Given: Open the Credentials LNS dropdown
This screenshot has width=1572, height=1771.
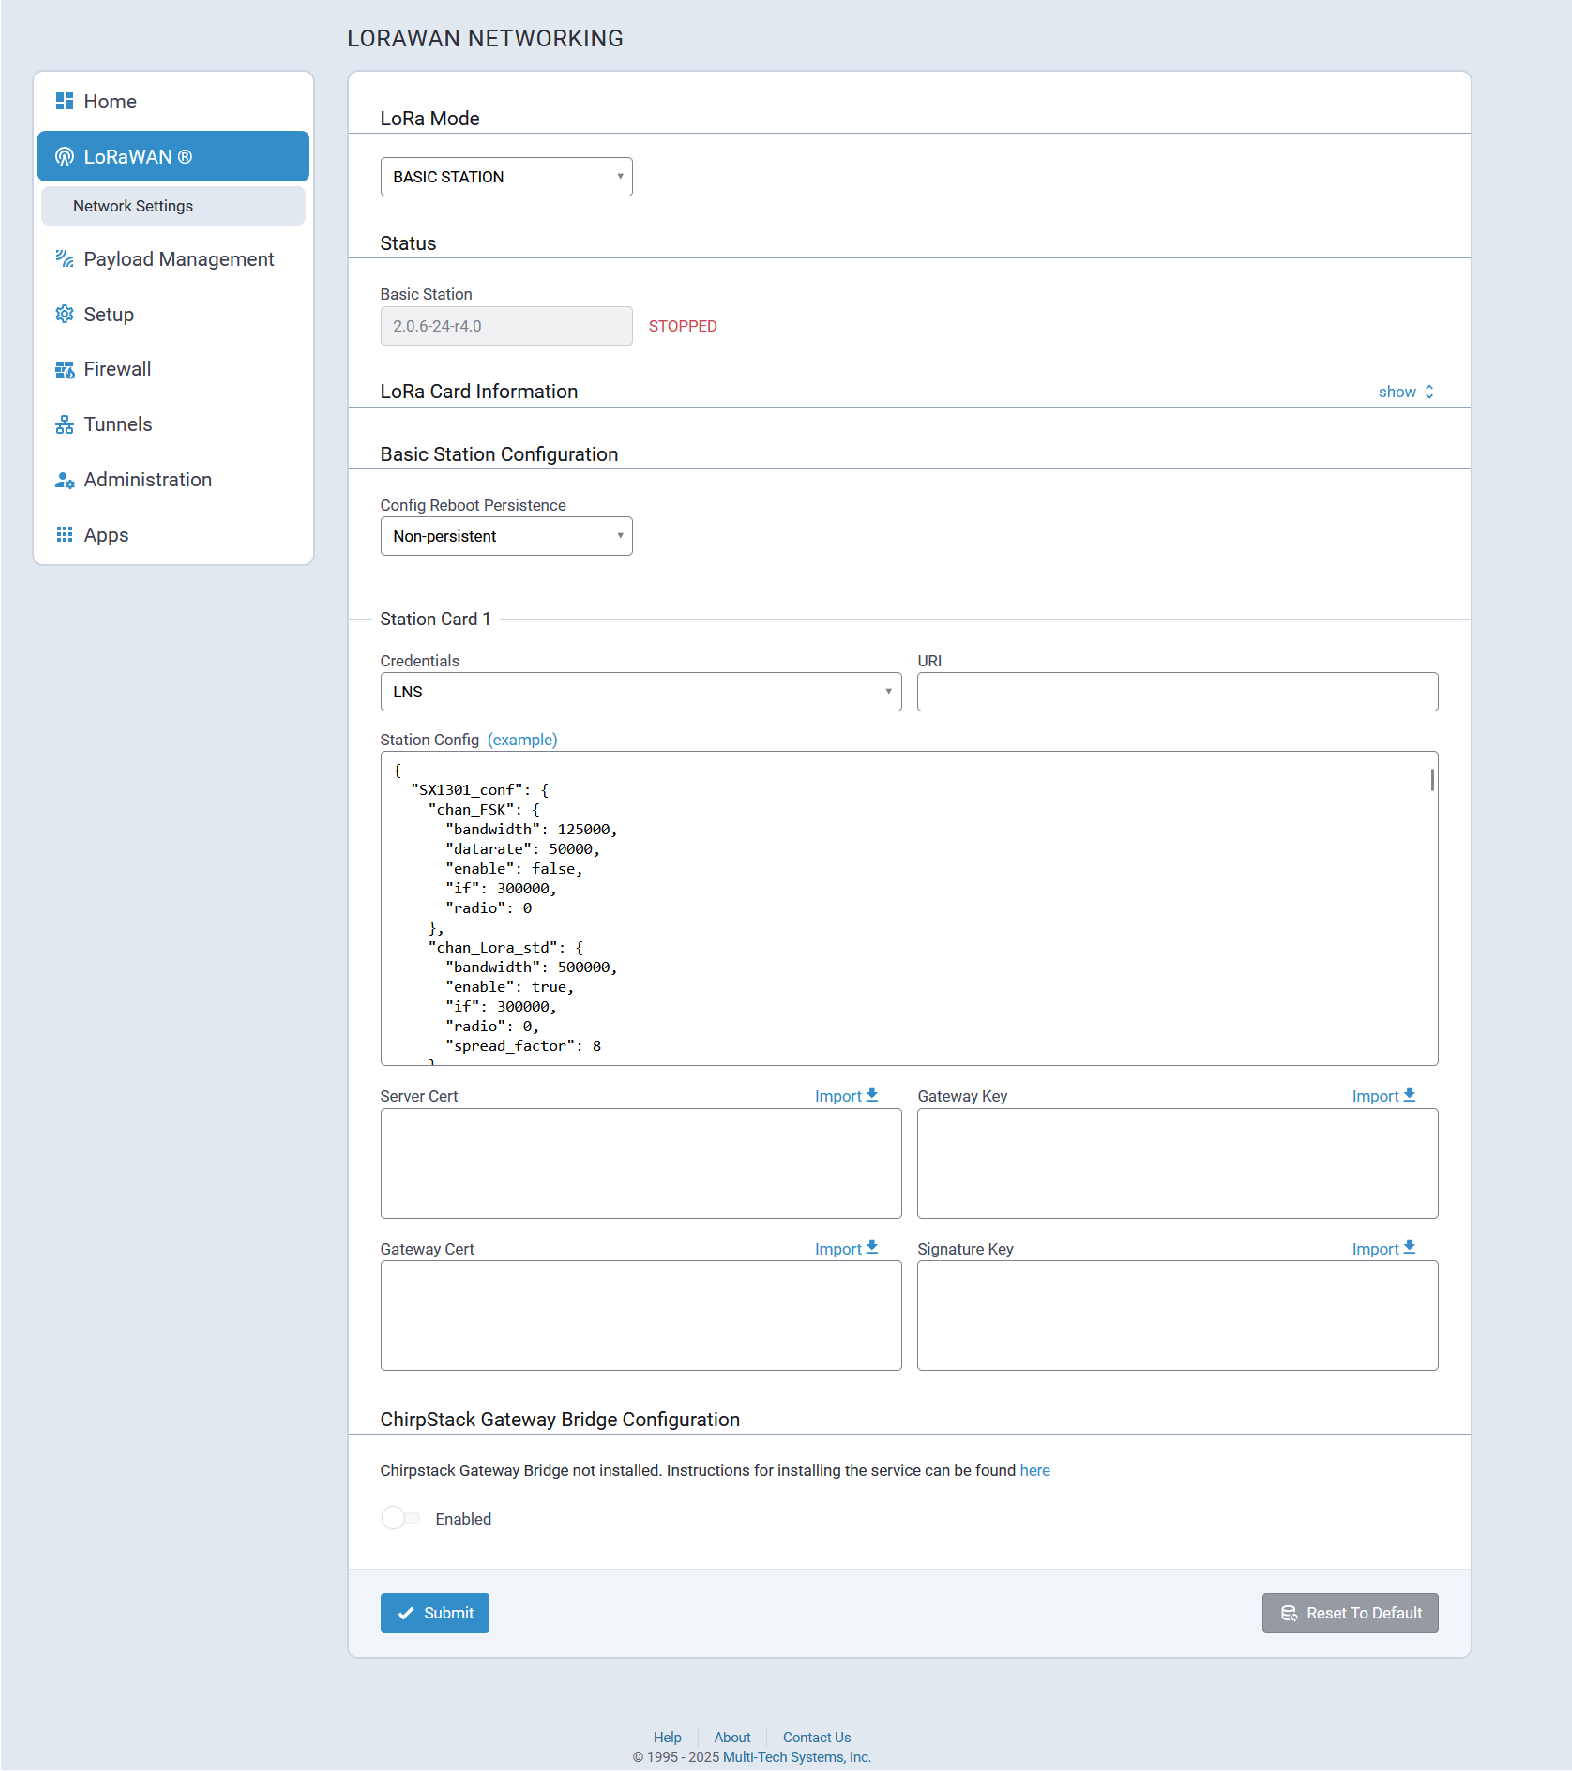Looking at the screenshot, I should coord(640,692).
